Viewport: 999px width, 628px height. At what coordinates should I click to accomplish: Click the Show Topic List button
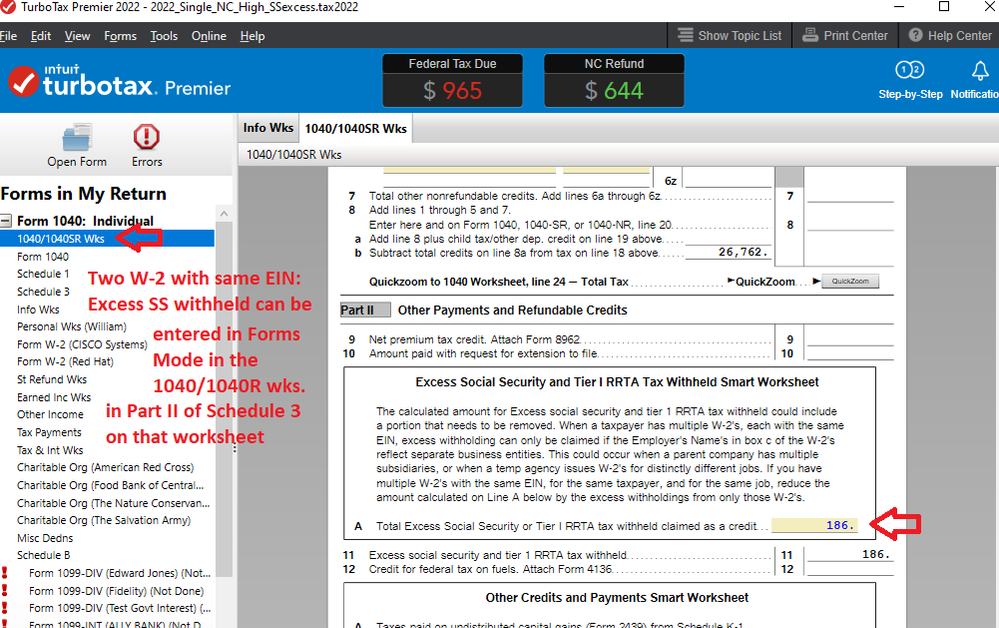(x=729, y=35)
